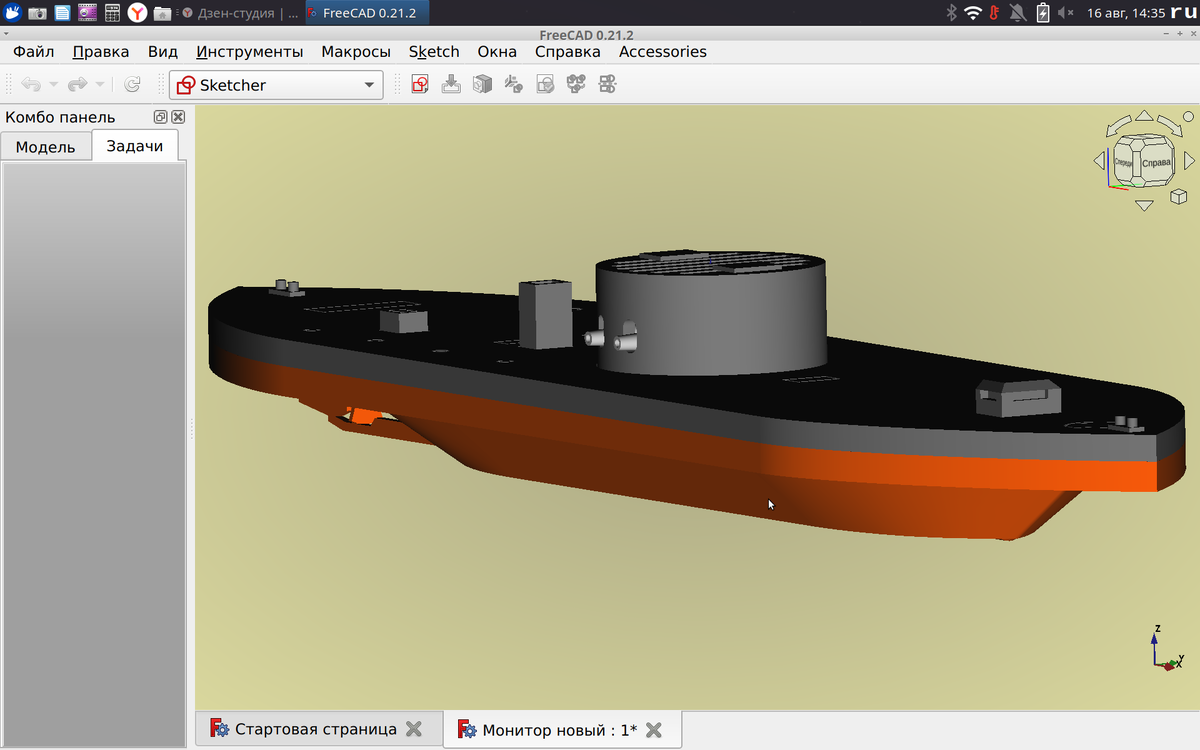Open the Справка menu
Viewport: 1200px width, 750px height.
pyautogui.click(x=568, y=52)
